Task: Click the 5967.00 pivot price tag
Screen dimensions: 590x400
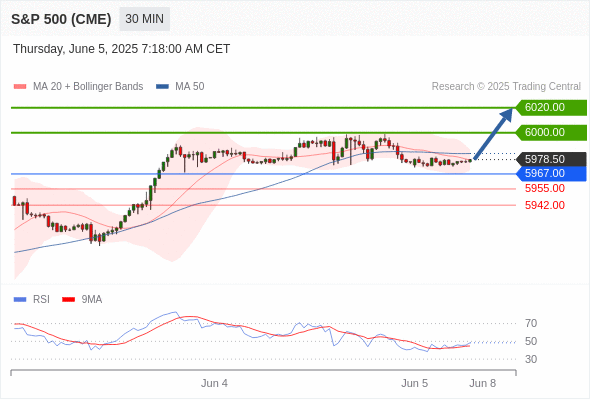Action: [x=551, y=173]
